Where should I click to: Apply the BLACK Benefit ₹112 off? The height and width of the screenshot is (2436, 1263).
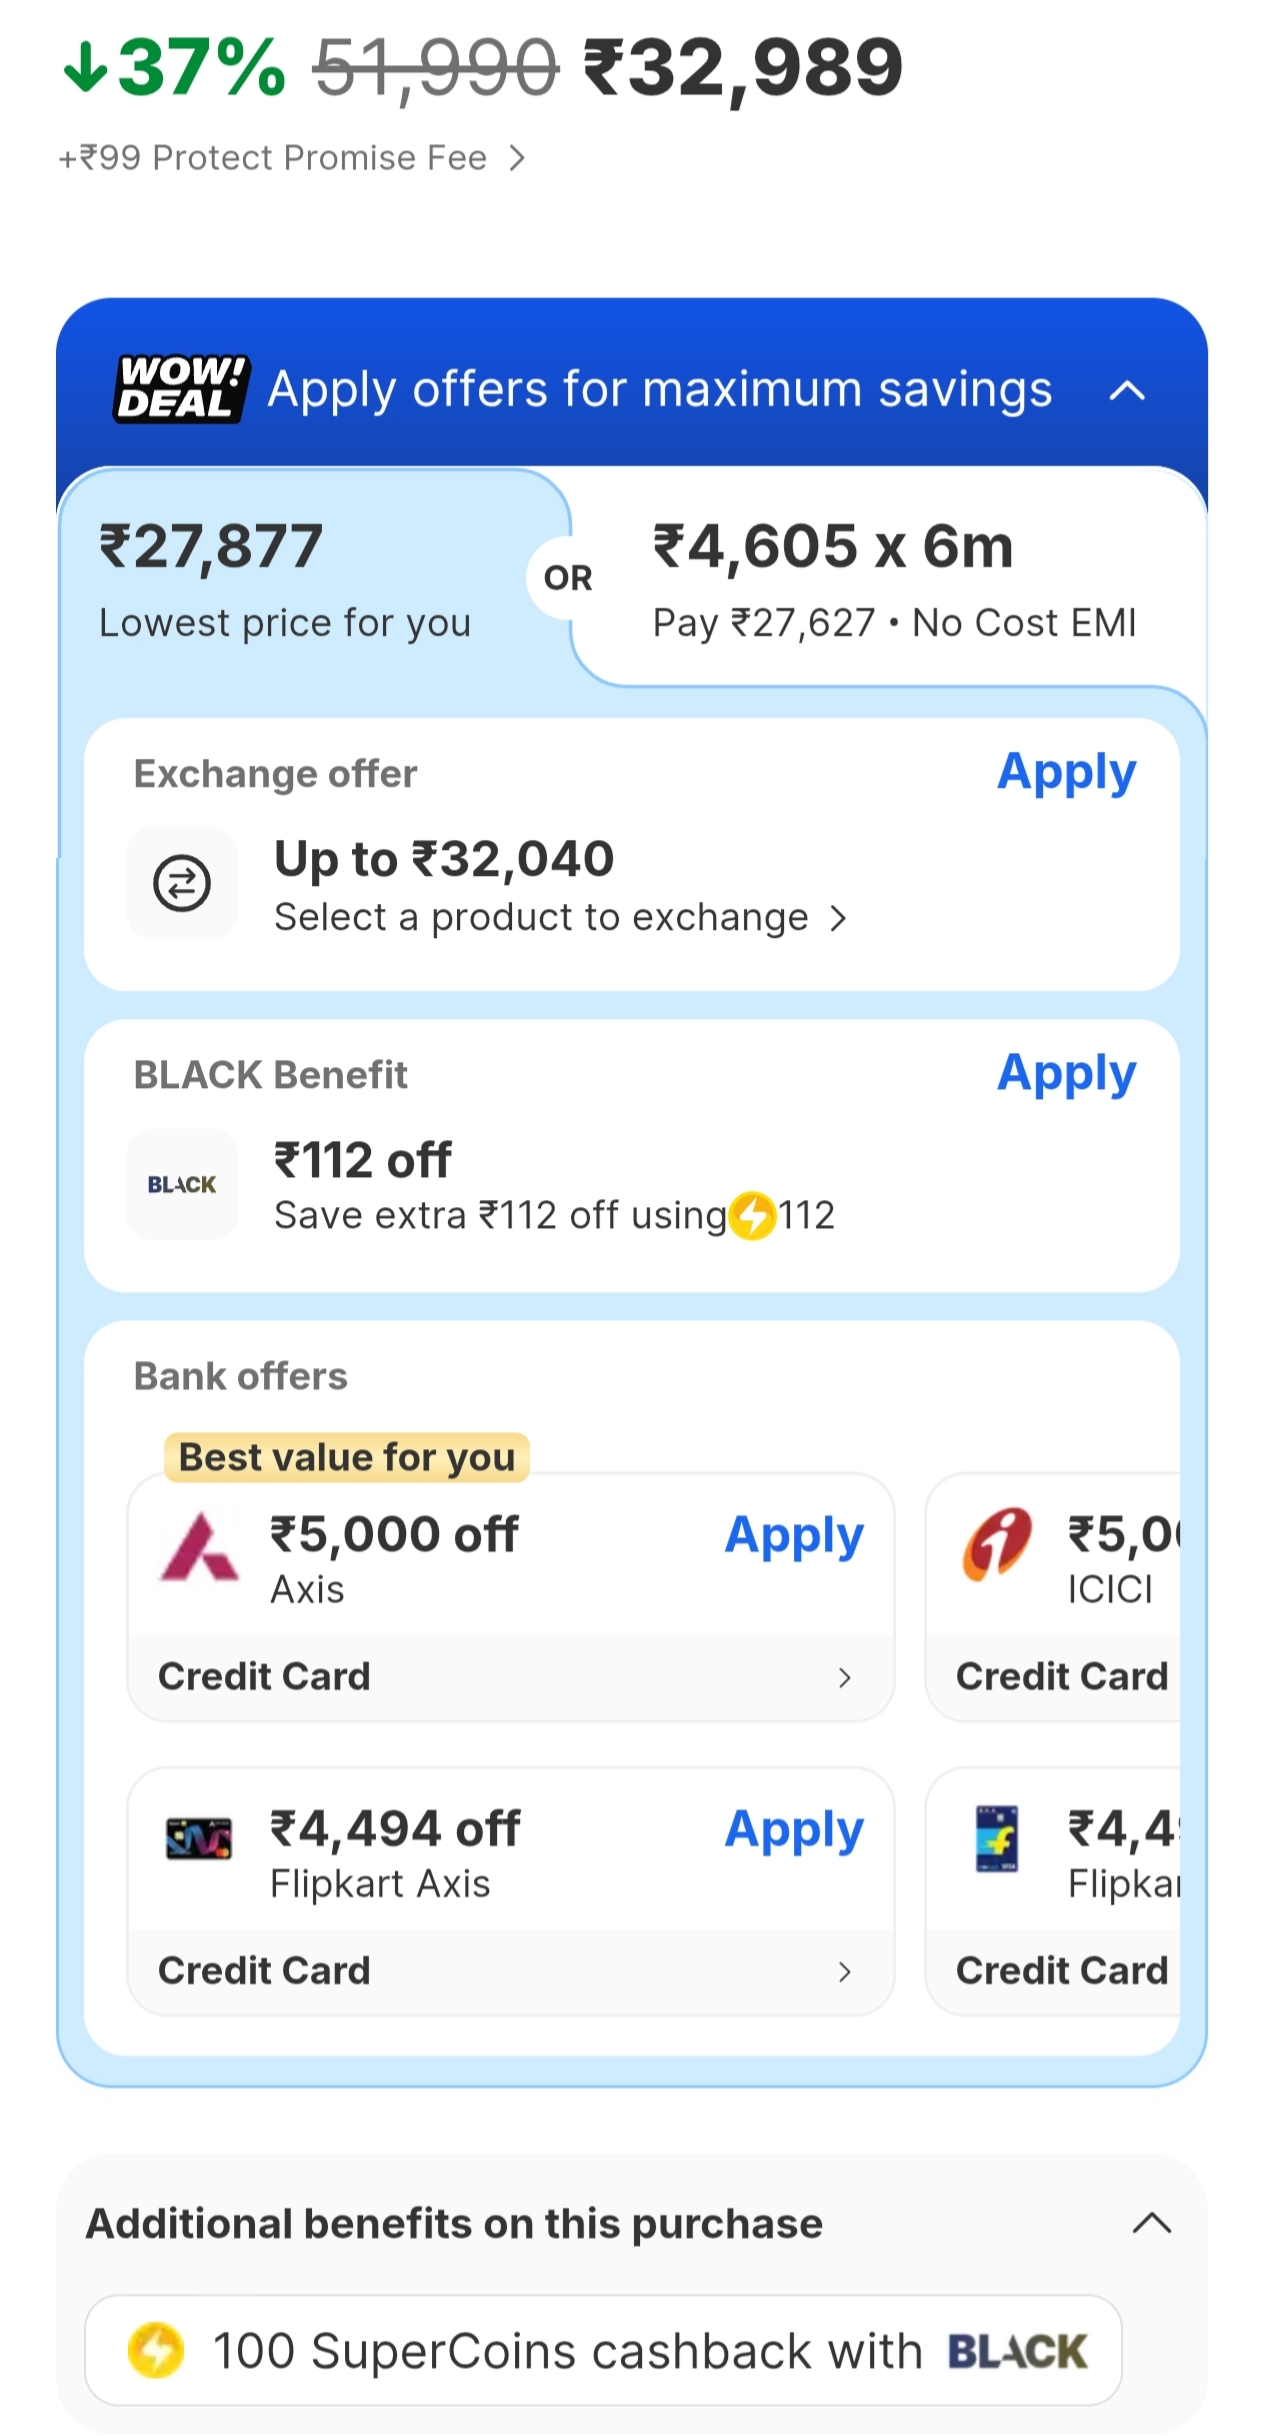click(1066, 1074)
